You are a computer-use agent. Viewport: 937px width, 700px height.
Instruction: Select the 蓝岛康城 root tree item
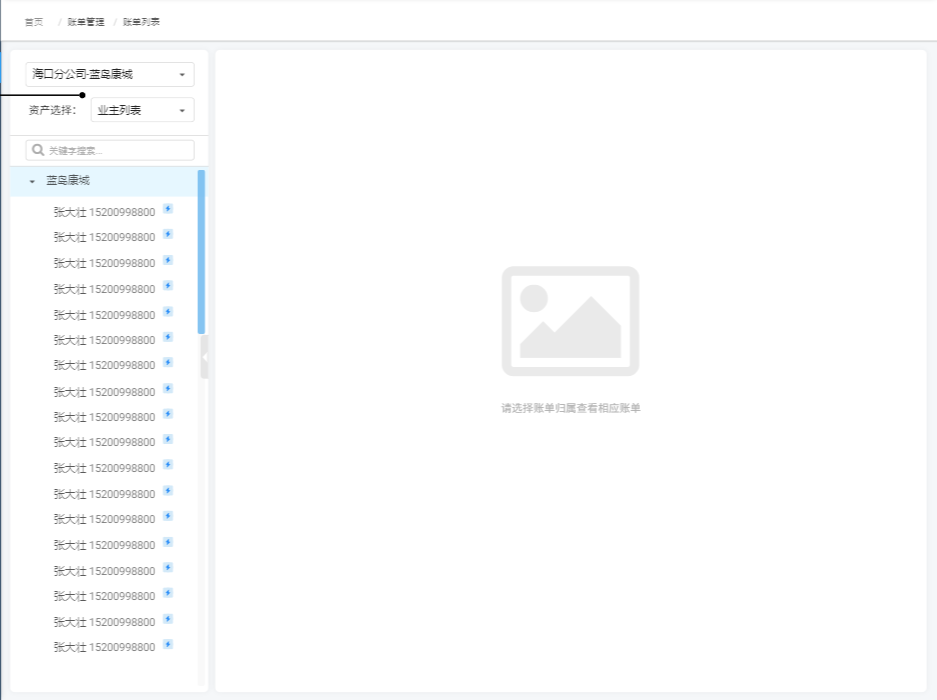(68, 181)
